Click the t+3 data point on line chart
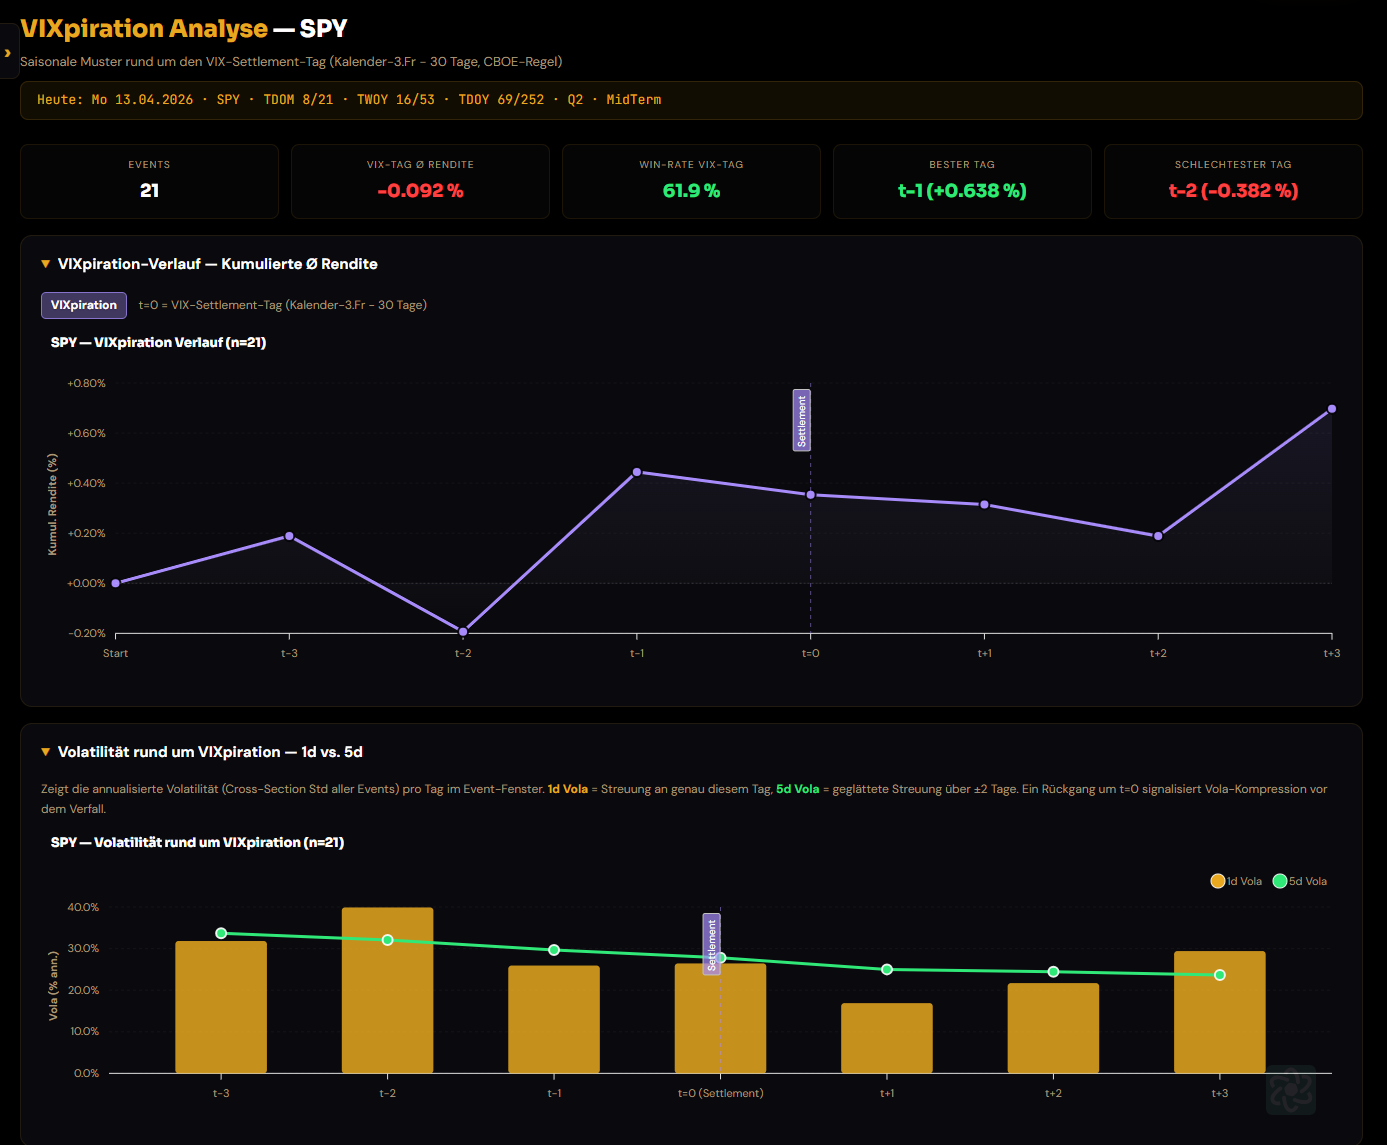Image resolution: width=1387 pixels, height=1145 pixels. [x=1332, y=409]
